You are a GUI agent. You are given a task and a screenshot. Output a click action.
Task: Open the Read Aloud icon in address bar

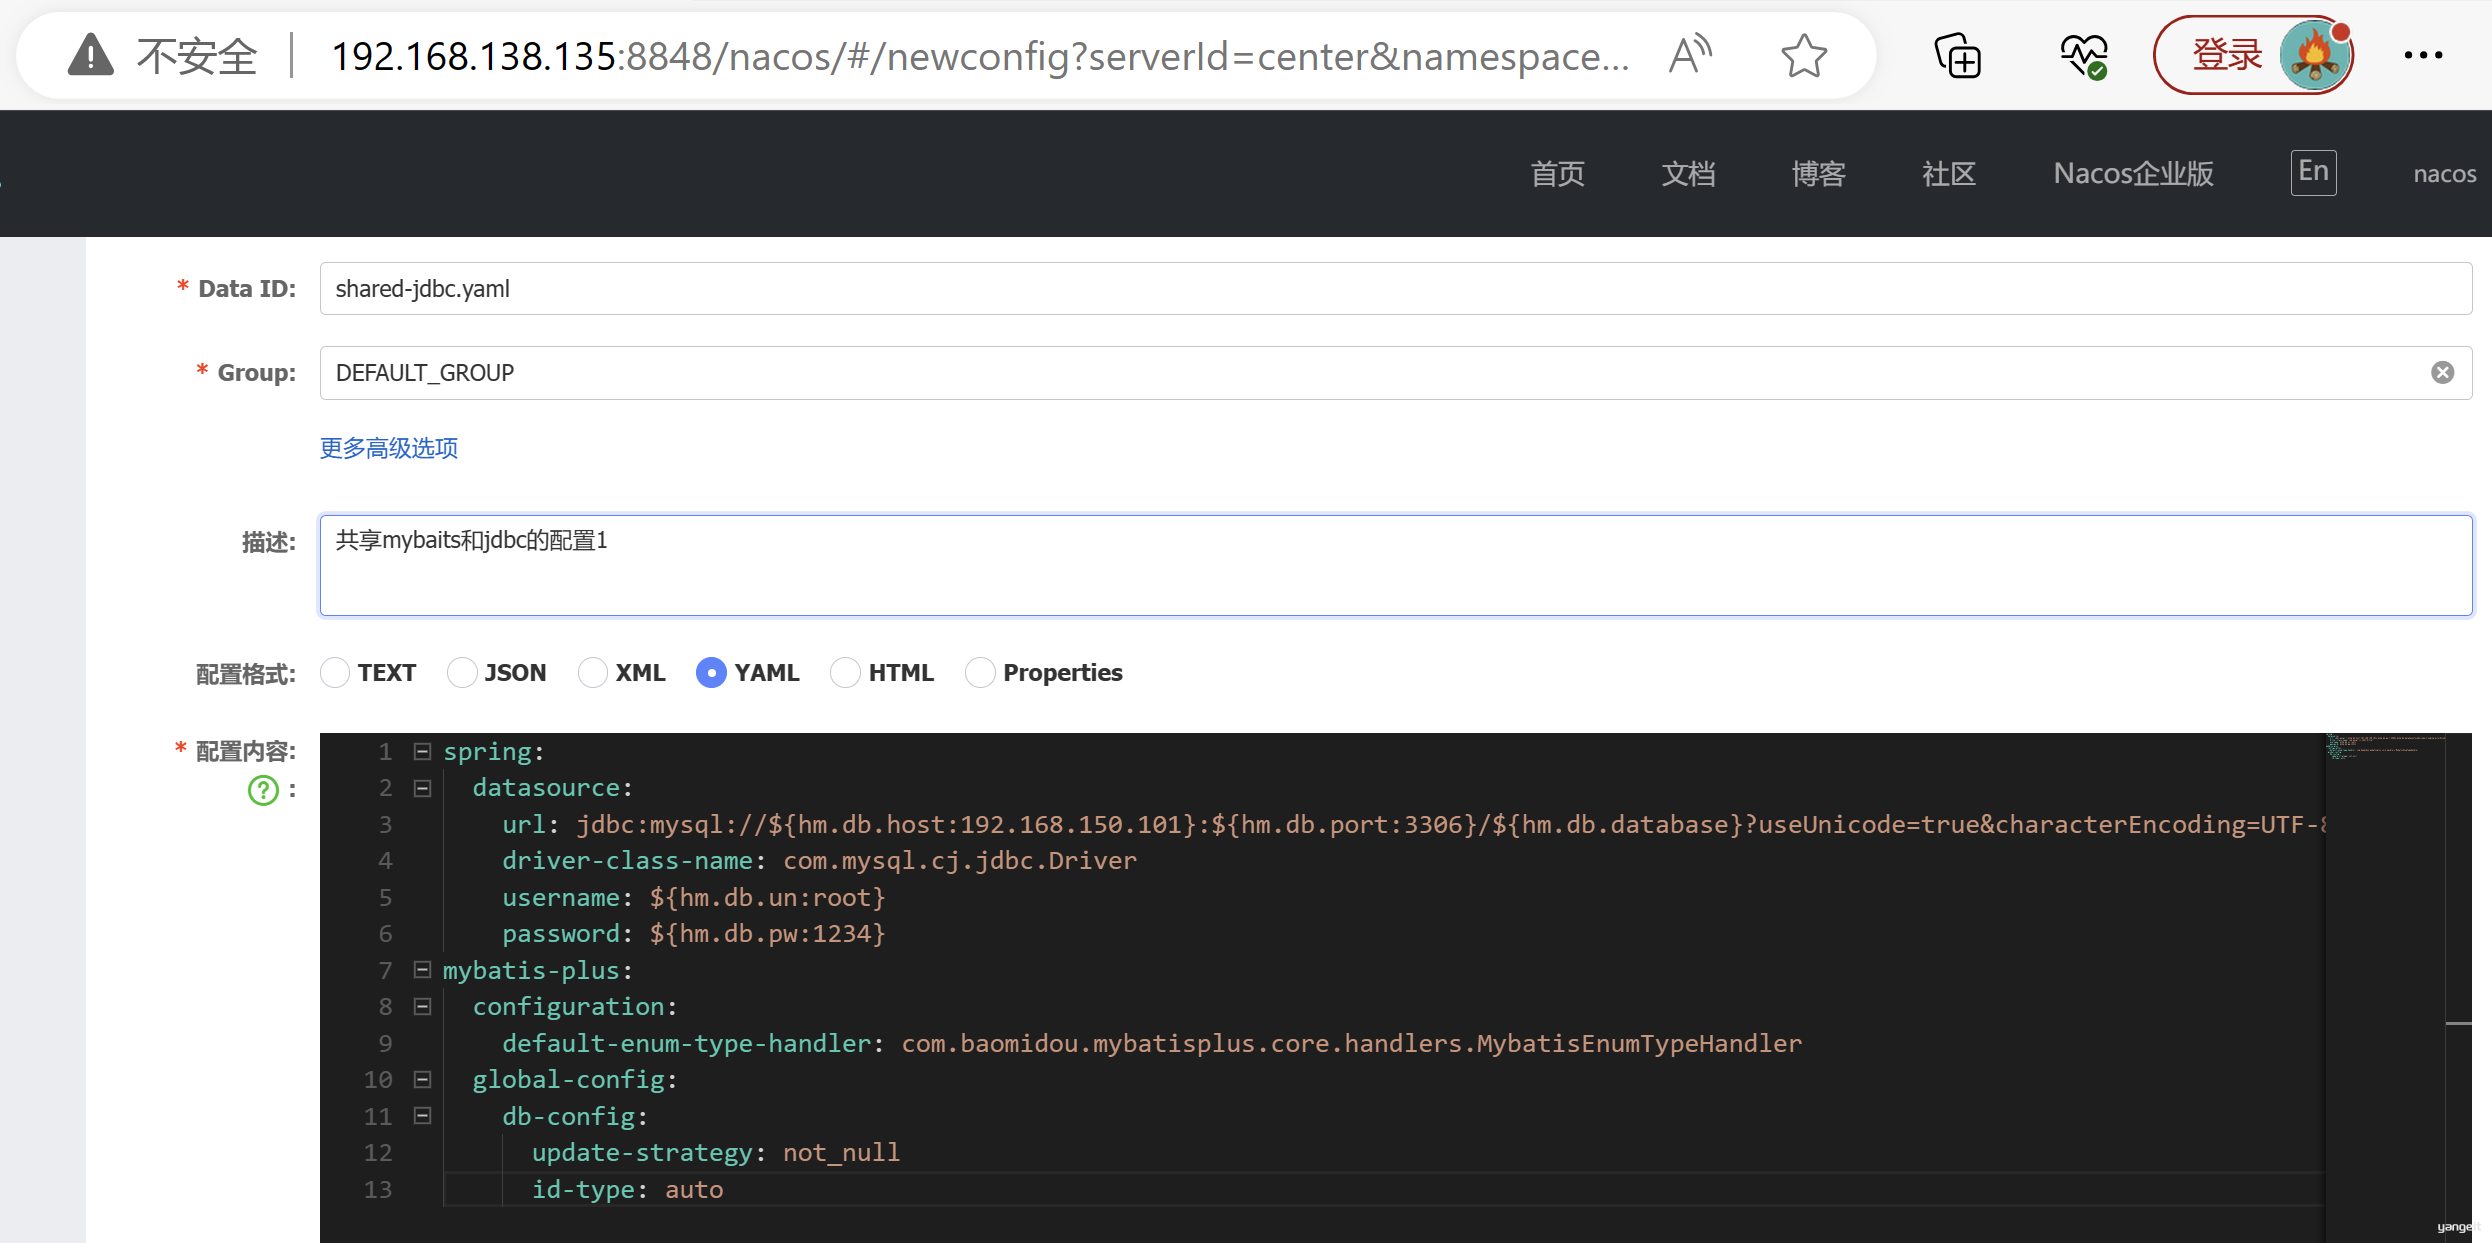coord(1690,55)
